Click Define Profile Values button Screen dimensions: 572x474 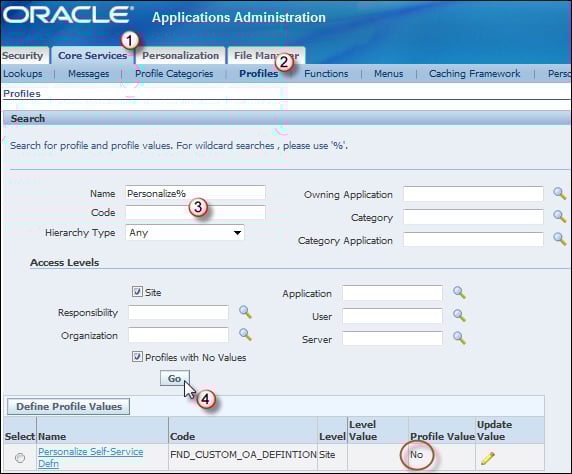tap(69, 406)
